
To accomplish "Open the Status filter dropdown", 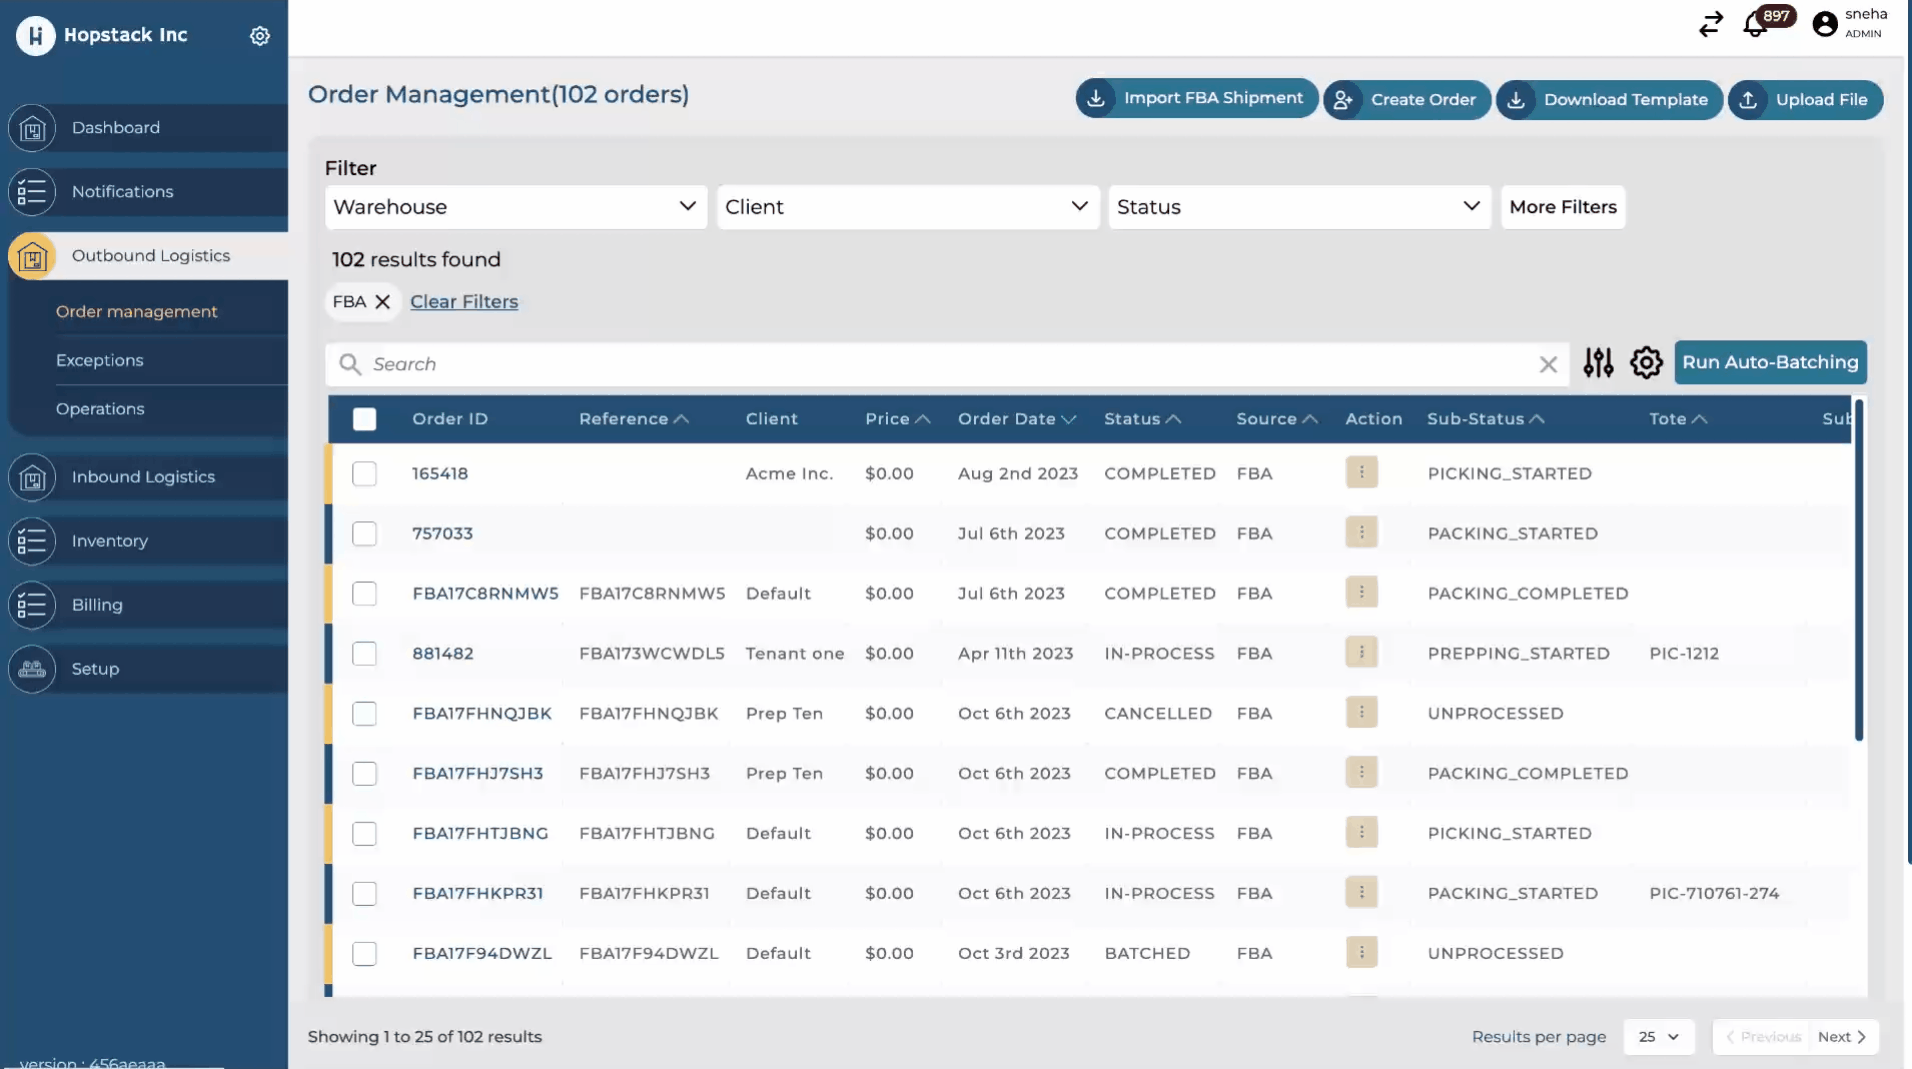I will (1298, 207).
